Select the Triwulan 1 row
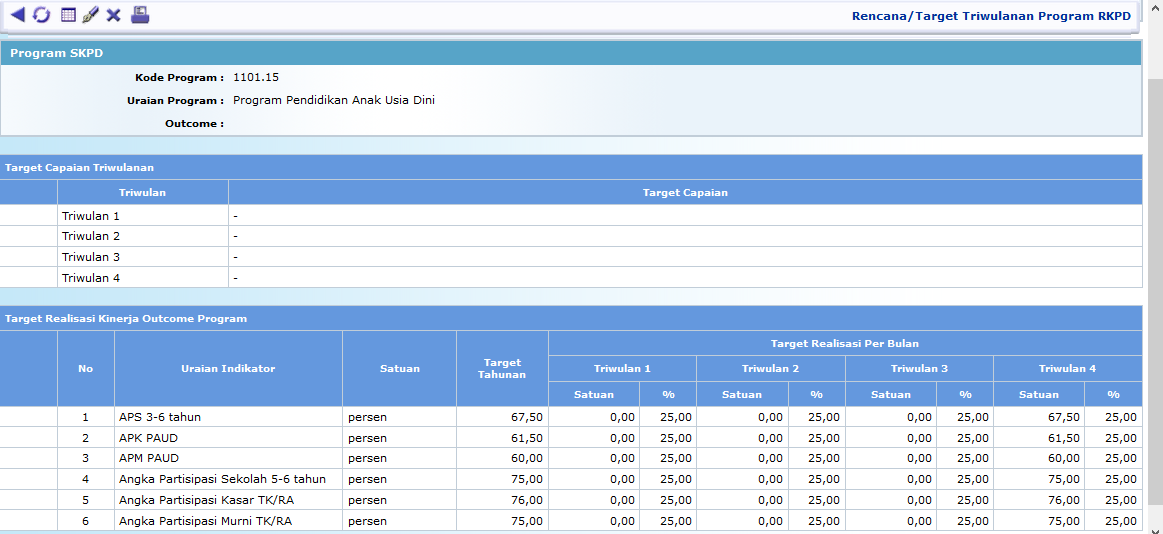Screen dimensions: 1163x534 [91, 216]
